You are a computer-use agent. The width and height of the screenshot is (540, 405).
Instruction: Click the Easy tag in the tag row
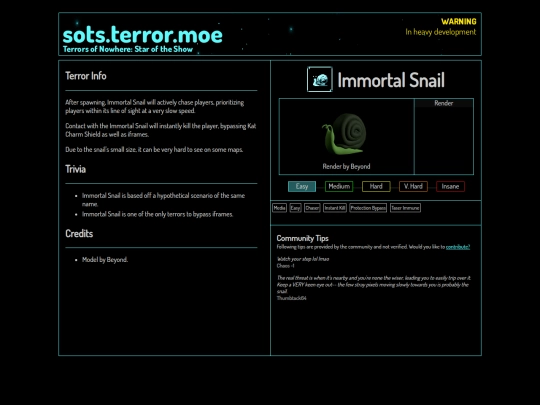pos(295,208)
